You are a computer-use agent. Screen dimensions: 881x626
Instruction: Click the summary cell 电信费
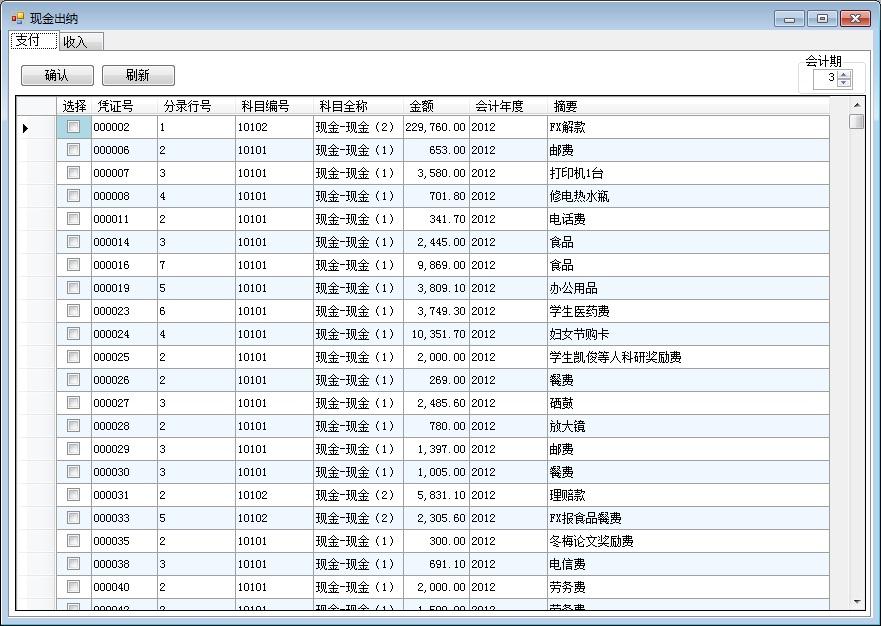click(688, 564)
